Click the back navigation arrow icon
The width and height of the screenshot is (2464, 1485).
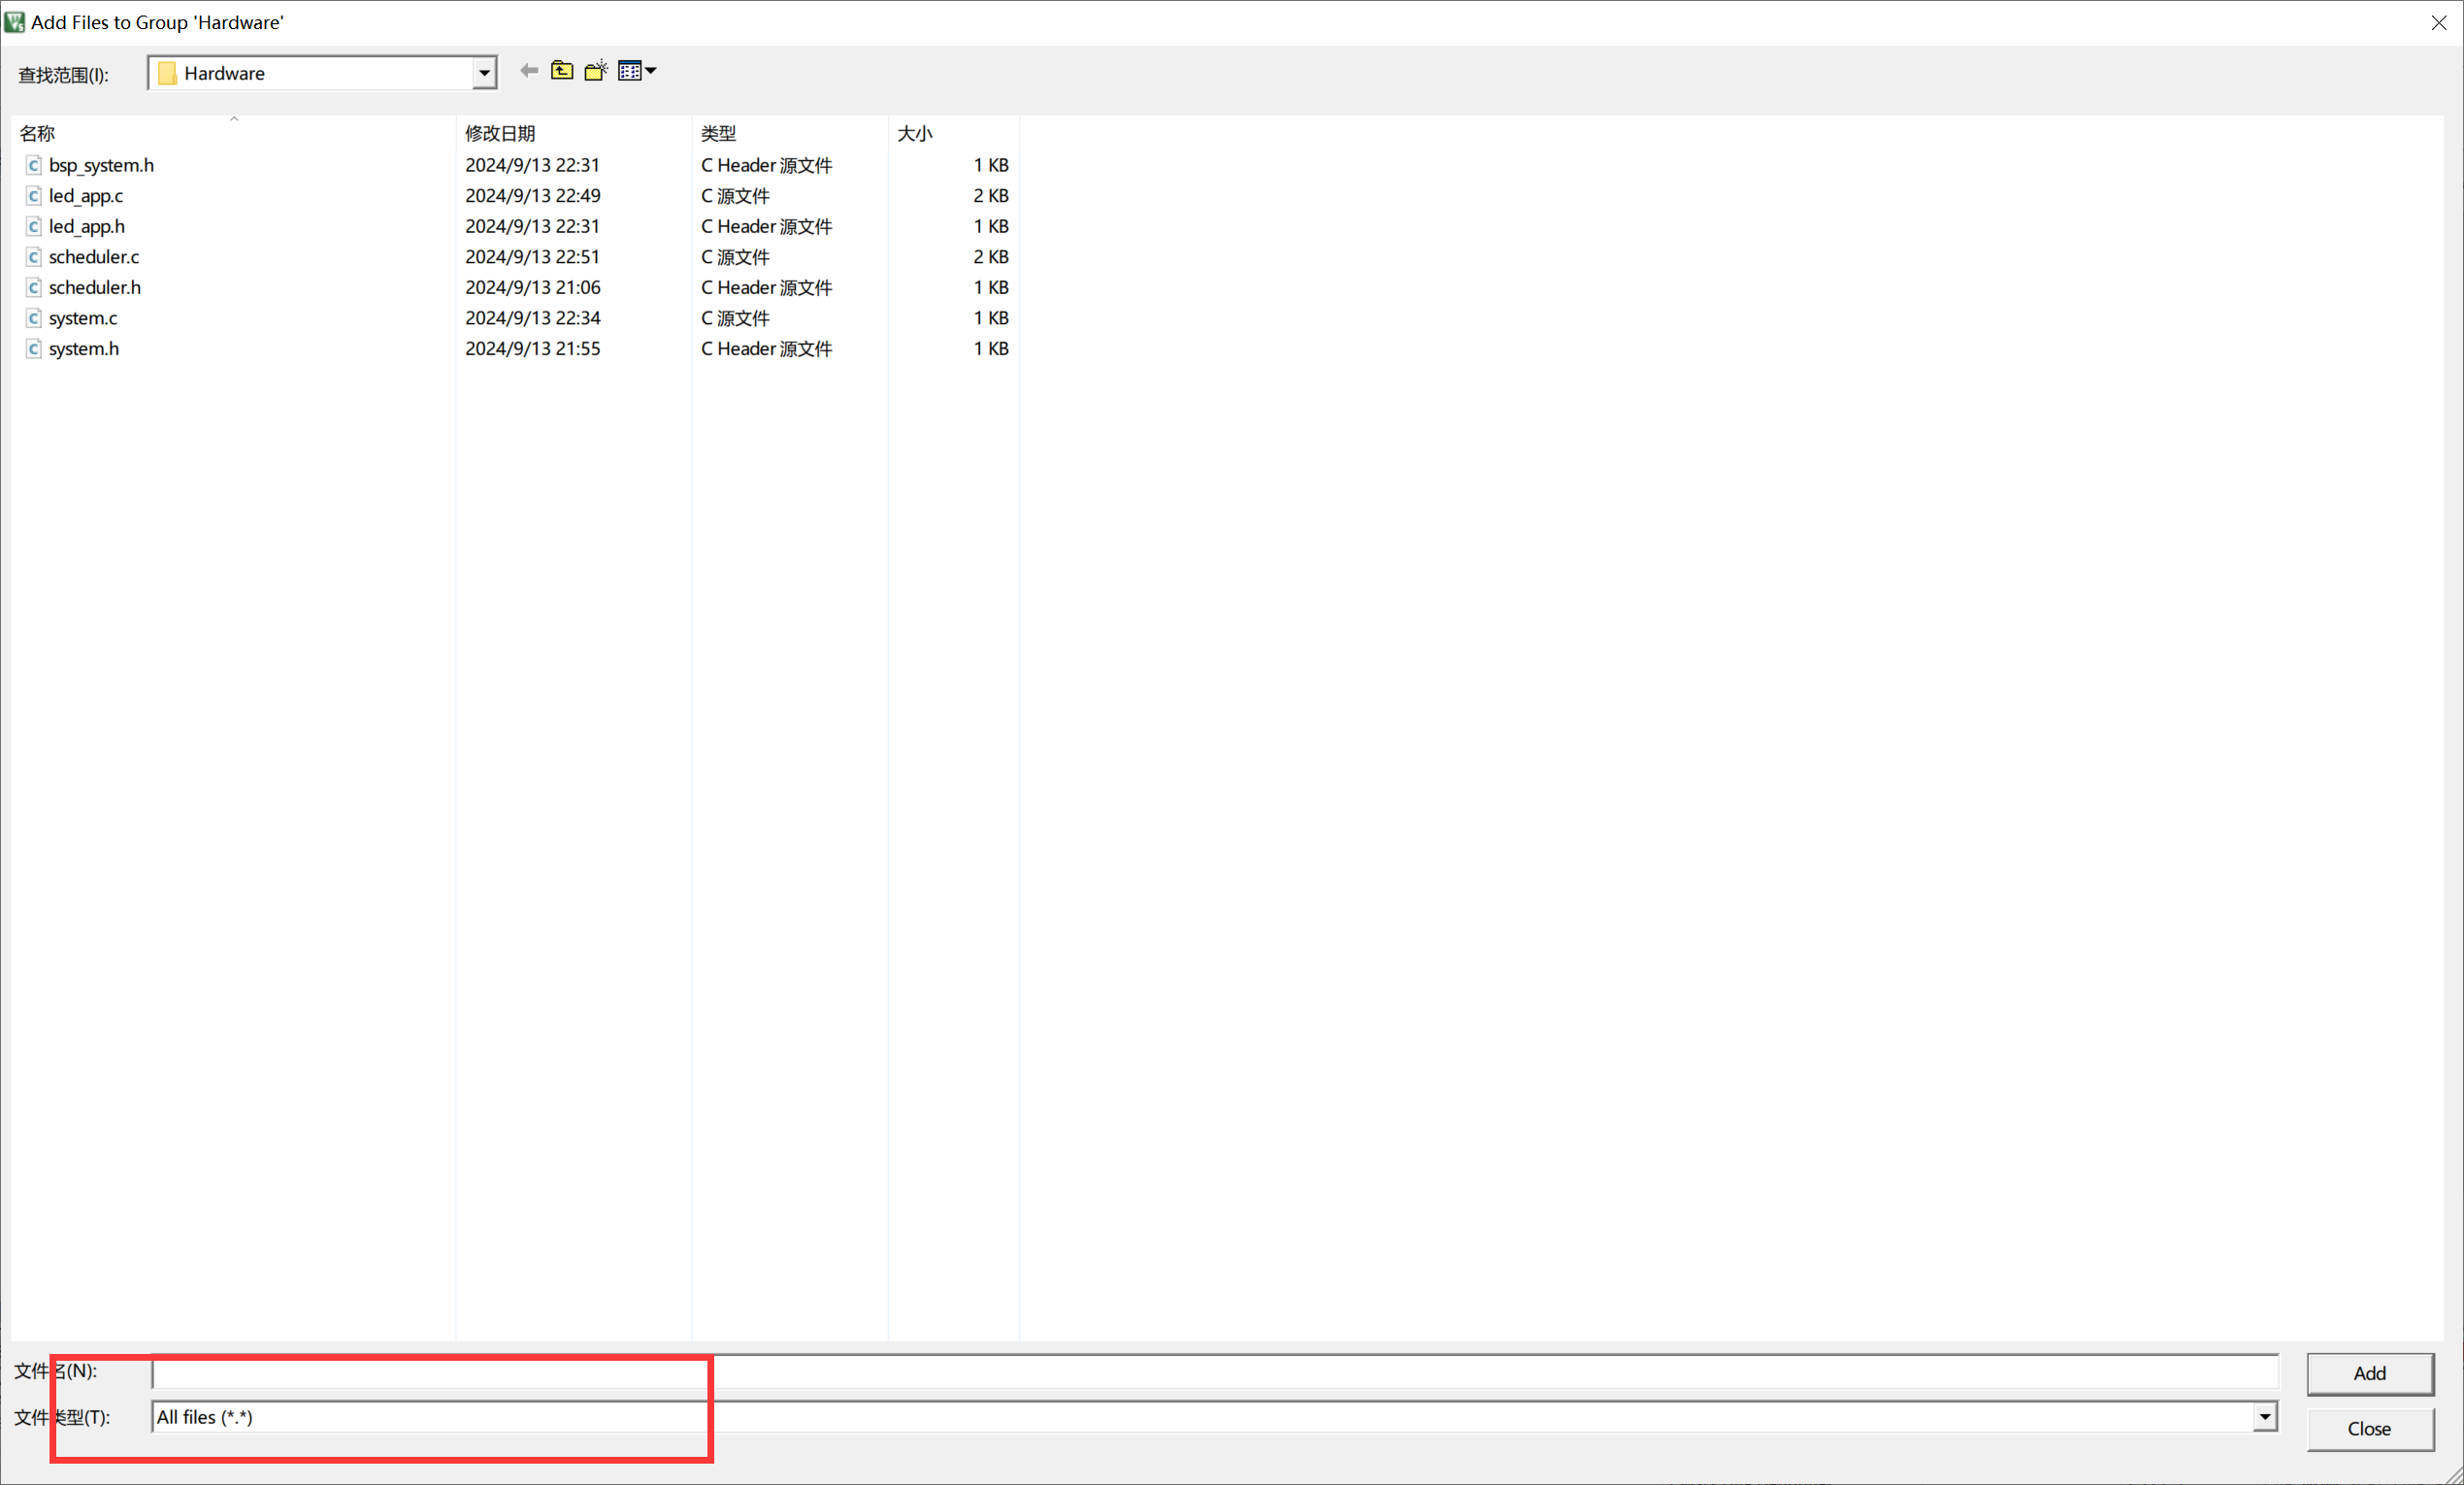pyautogui.click(x=529, y=71)
